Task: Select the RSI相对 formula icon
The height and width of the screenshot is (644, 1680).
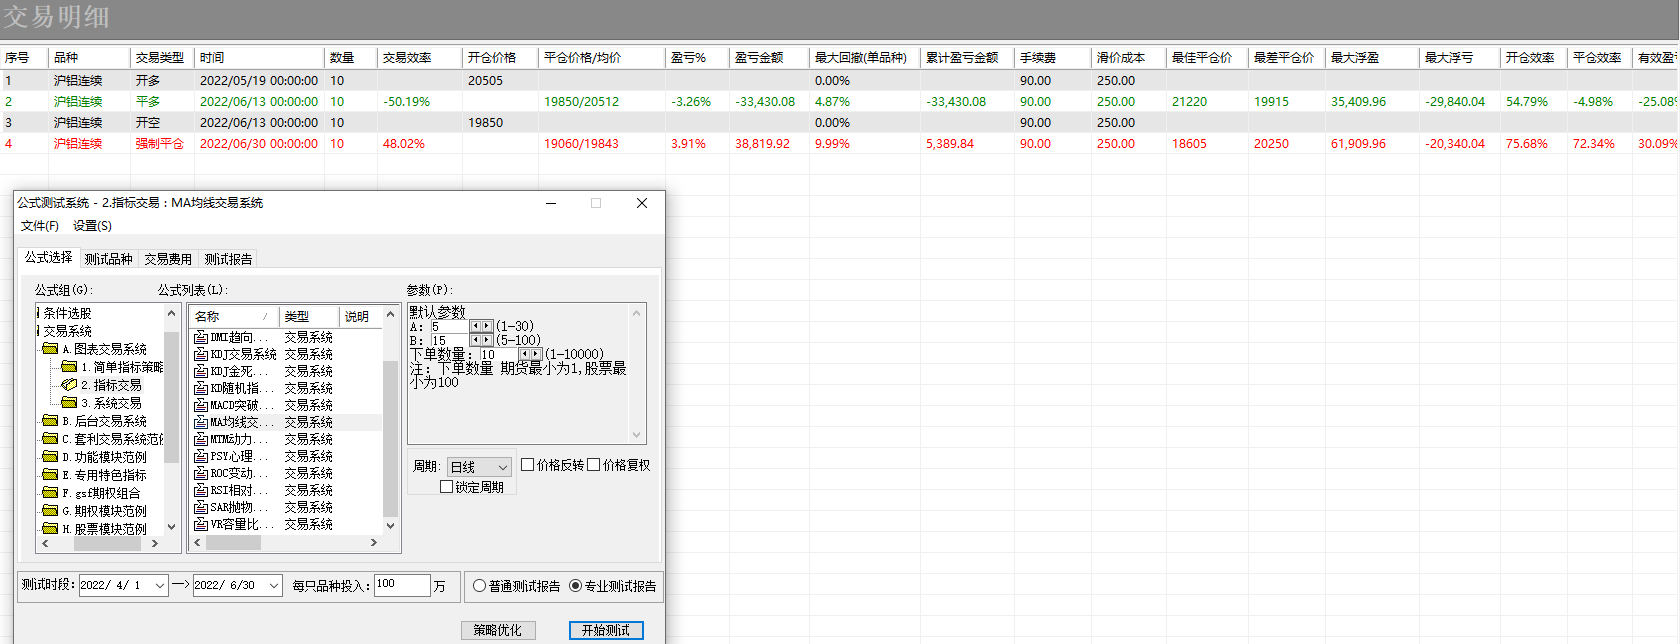Action: coord(201,490)
